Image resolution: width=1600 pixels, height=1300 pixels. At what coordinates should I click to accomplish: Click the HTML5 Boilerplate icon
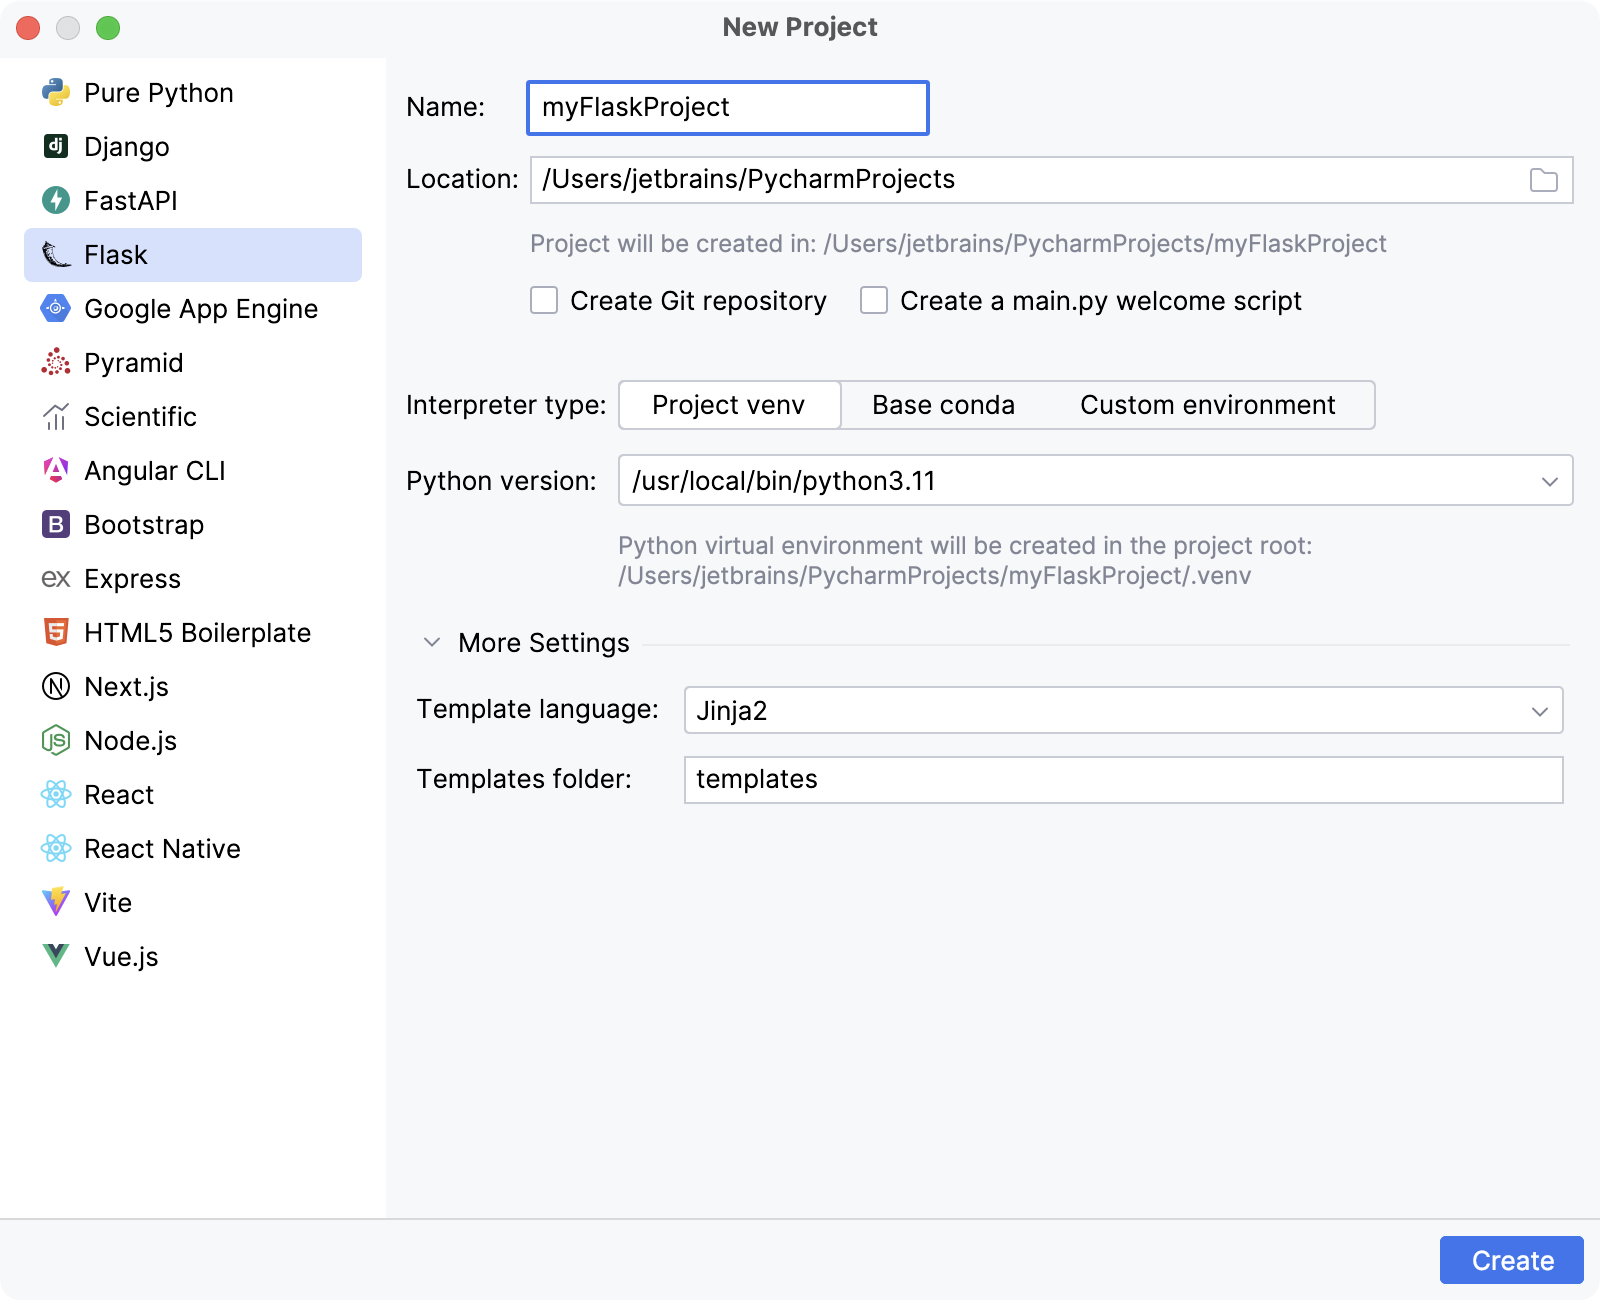56,633
